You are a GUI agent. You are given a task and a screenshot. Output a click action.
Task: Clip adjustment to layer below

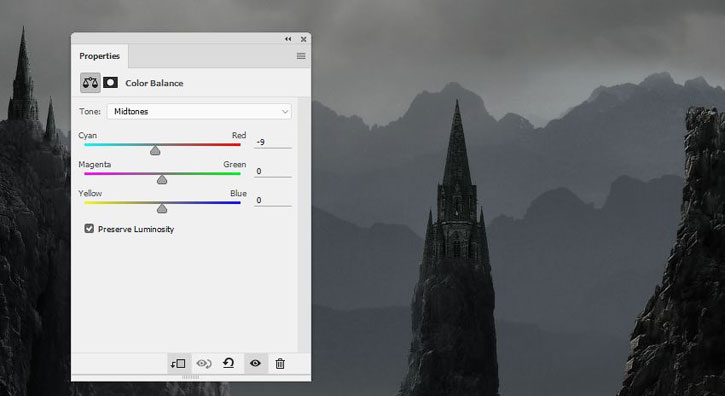178,364
